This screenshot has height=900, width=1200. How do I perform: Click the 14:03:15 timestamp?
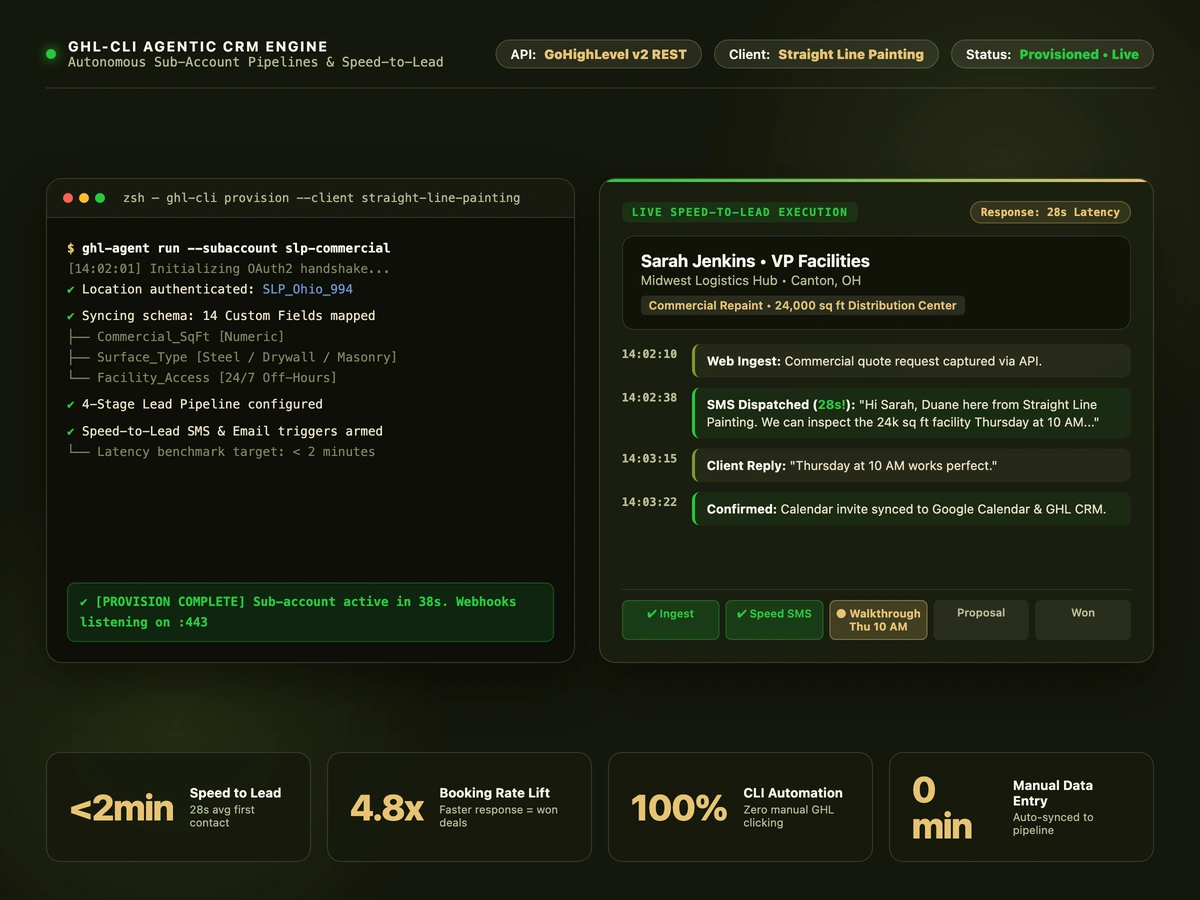point(649,458)
